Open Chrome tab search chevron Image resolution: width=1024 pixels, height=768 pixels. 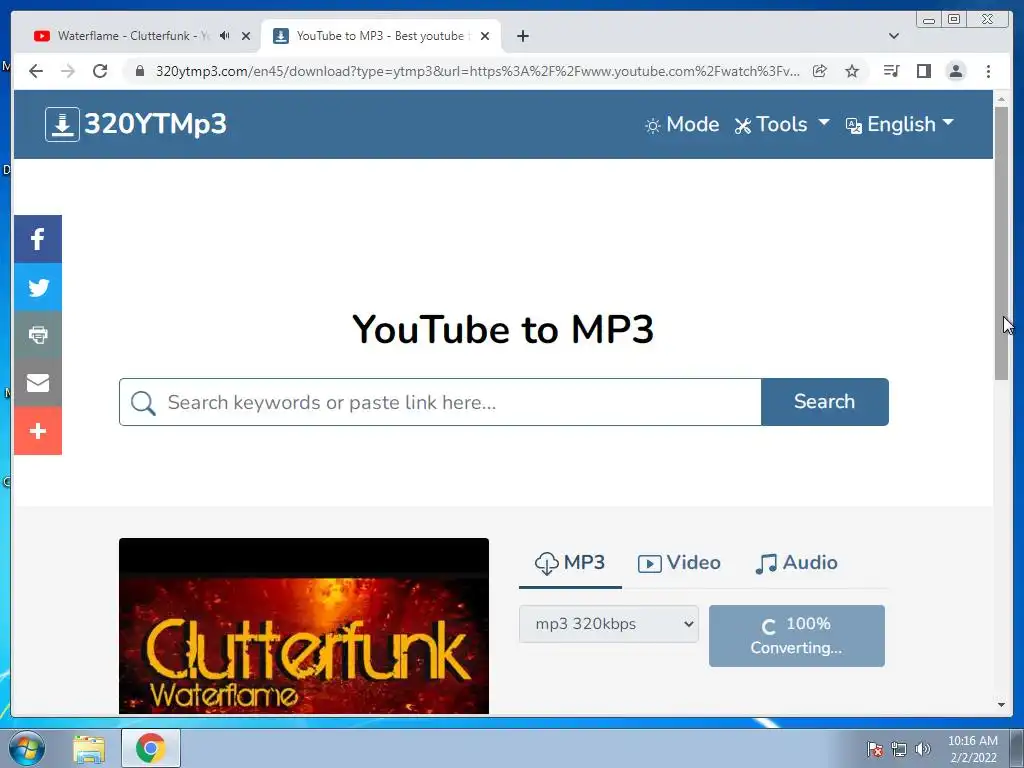click(893, 36)
